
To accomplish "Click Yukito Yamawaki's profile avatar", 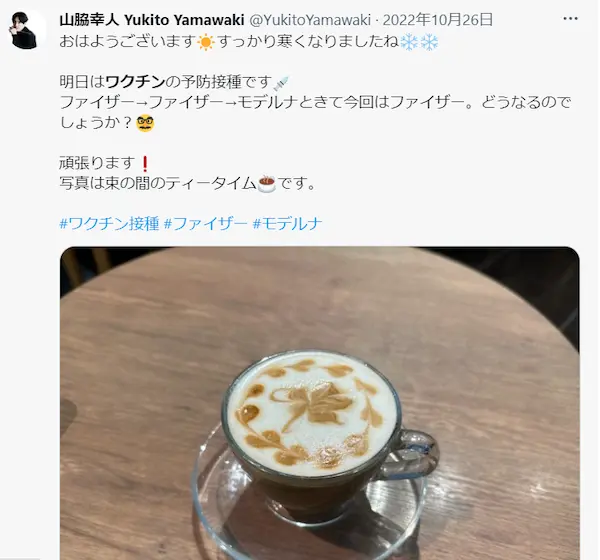I will click(x=25, y=30).
